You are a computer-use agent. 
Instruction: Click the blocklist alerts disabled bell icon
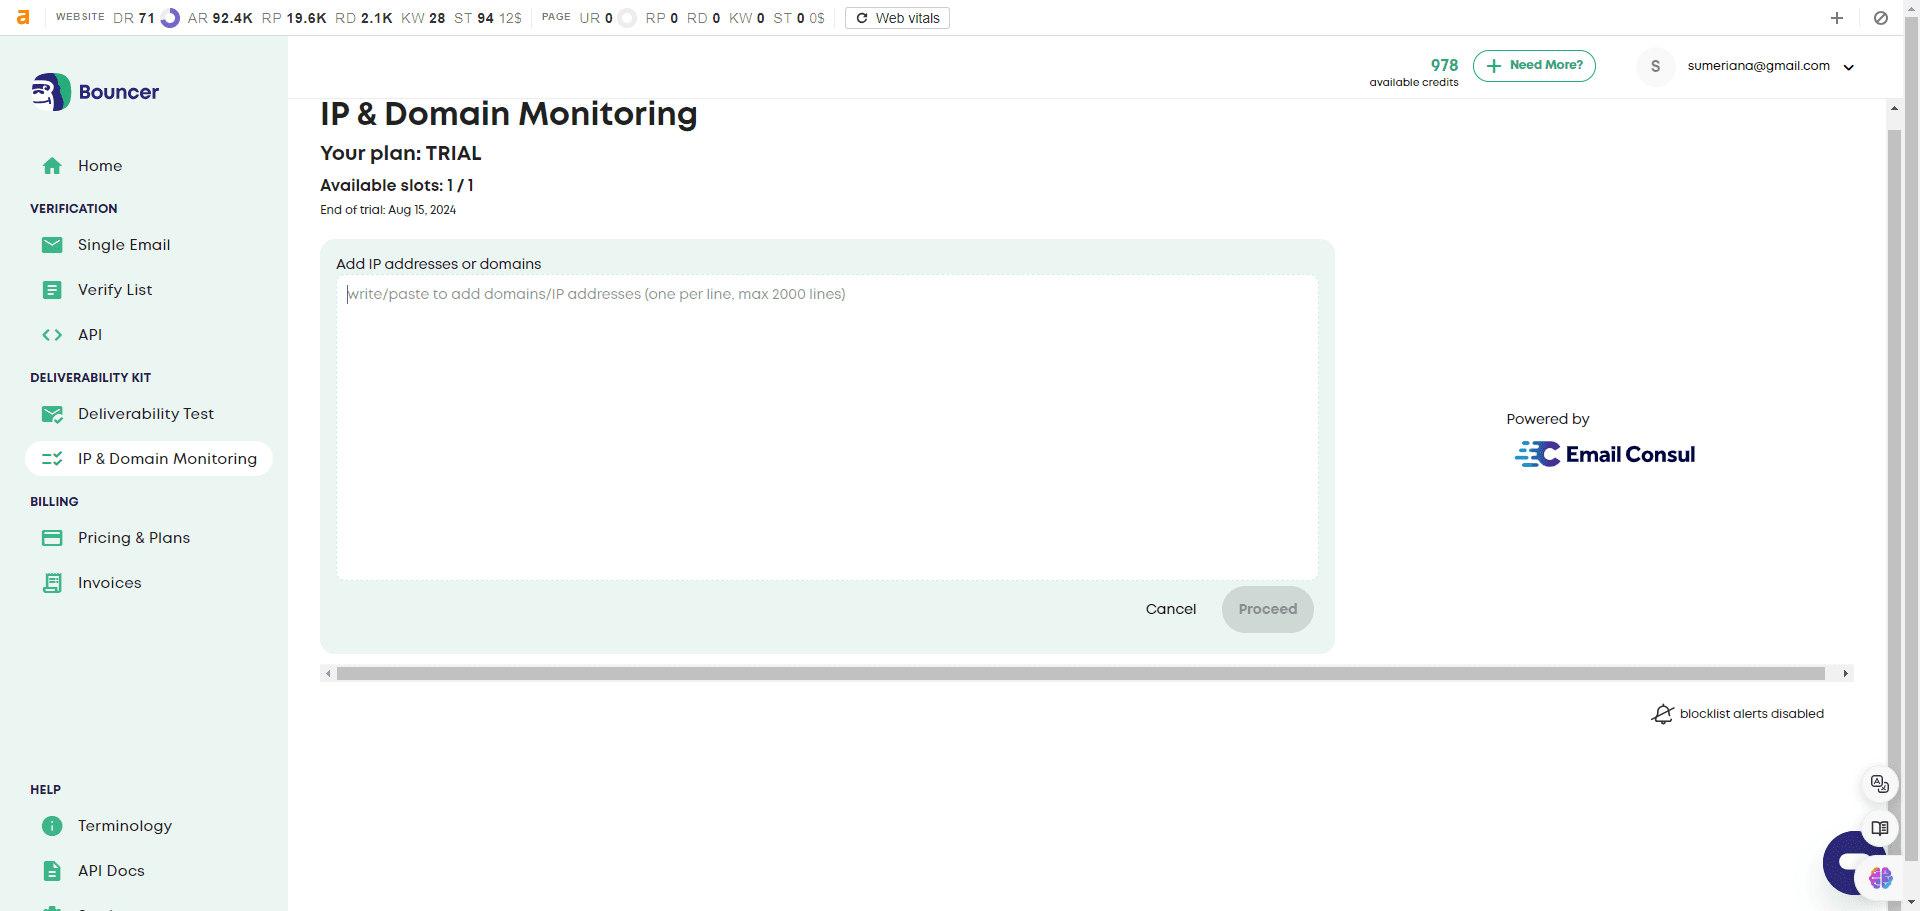[1662, 714]
